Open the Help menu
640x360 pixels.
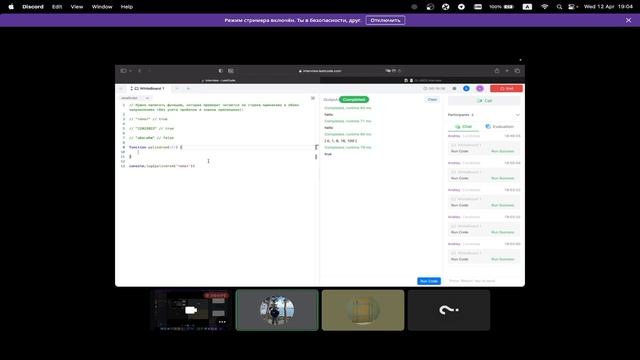click(x=127, y=7)
